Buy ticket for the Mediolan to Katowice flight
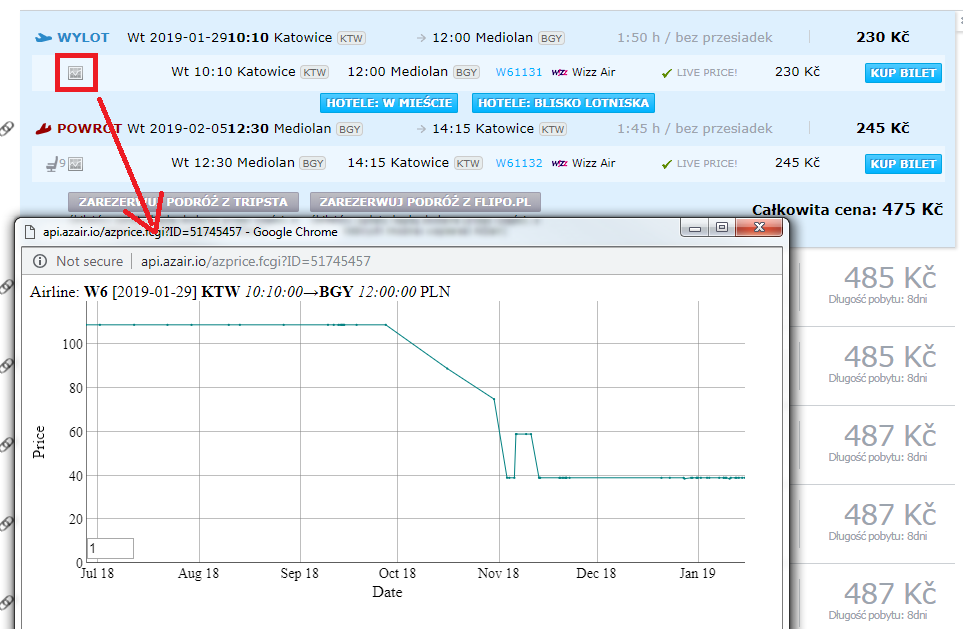The width and height of the screenshot is (963, 629). (903, 164)
